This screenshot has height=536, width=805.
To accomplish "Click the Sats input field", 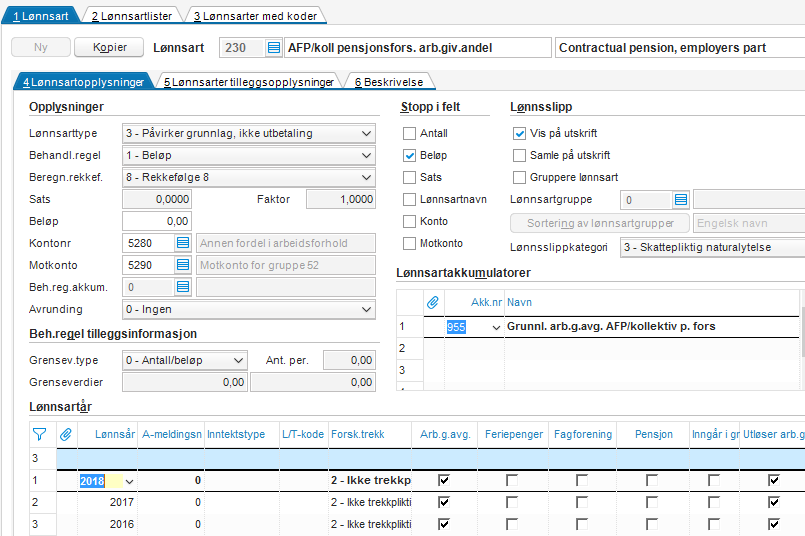I will pos(156,199).
